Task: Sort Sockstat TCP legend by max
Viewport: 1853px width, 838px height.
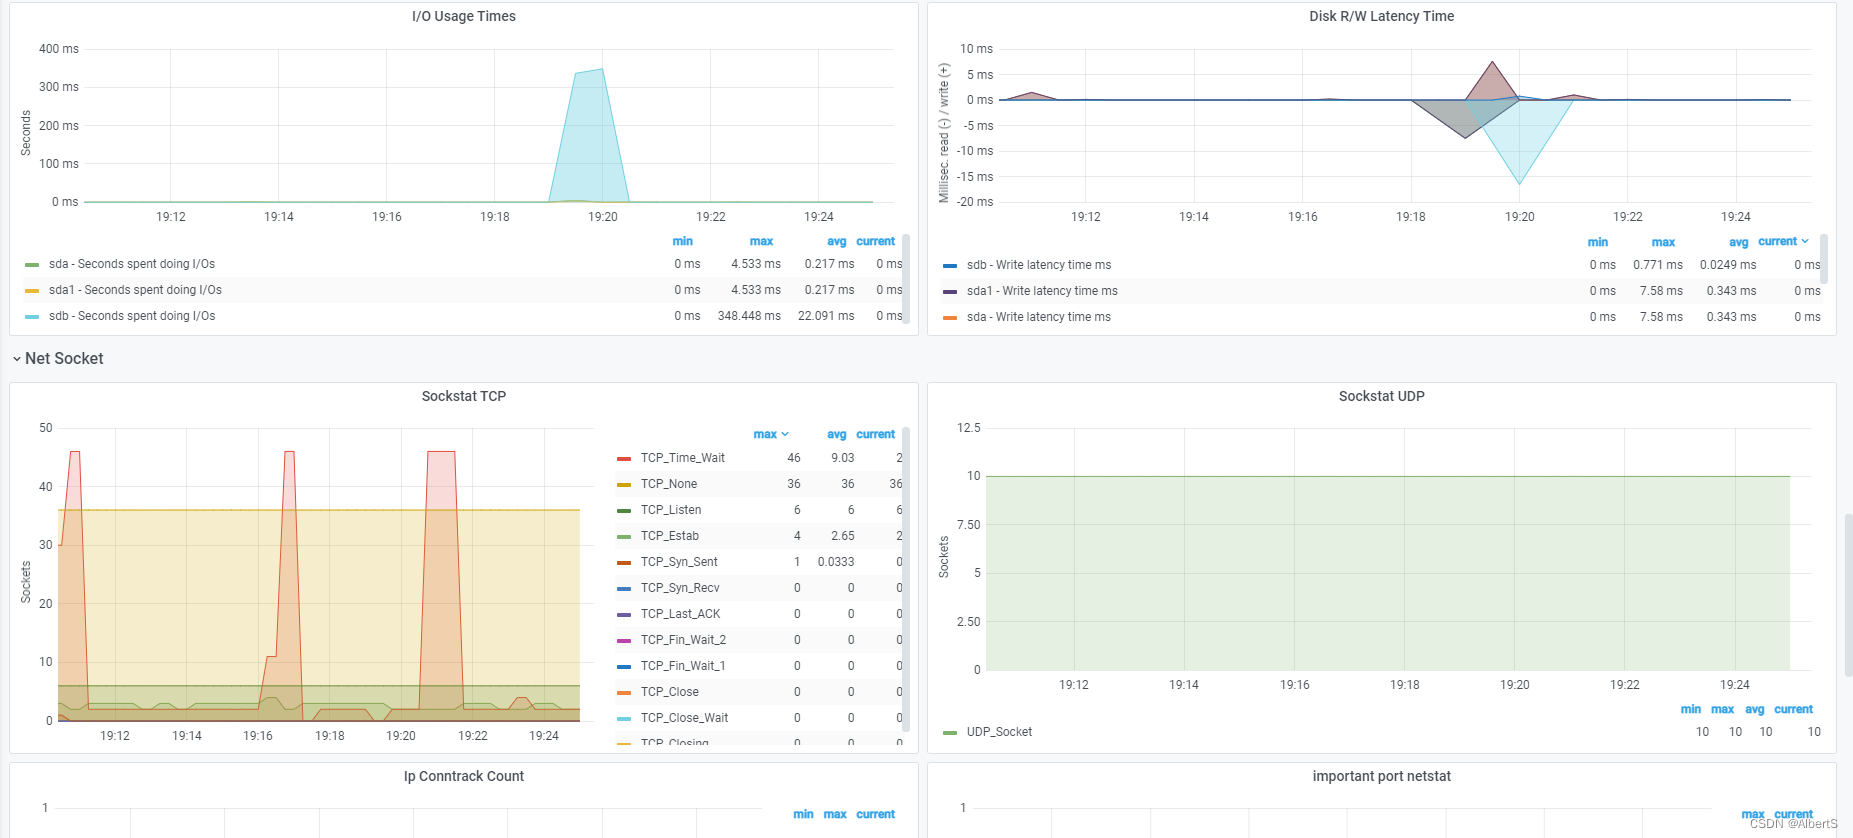Action: coord(770,434)
